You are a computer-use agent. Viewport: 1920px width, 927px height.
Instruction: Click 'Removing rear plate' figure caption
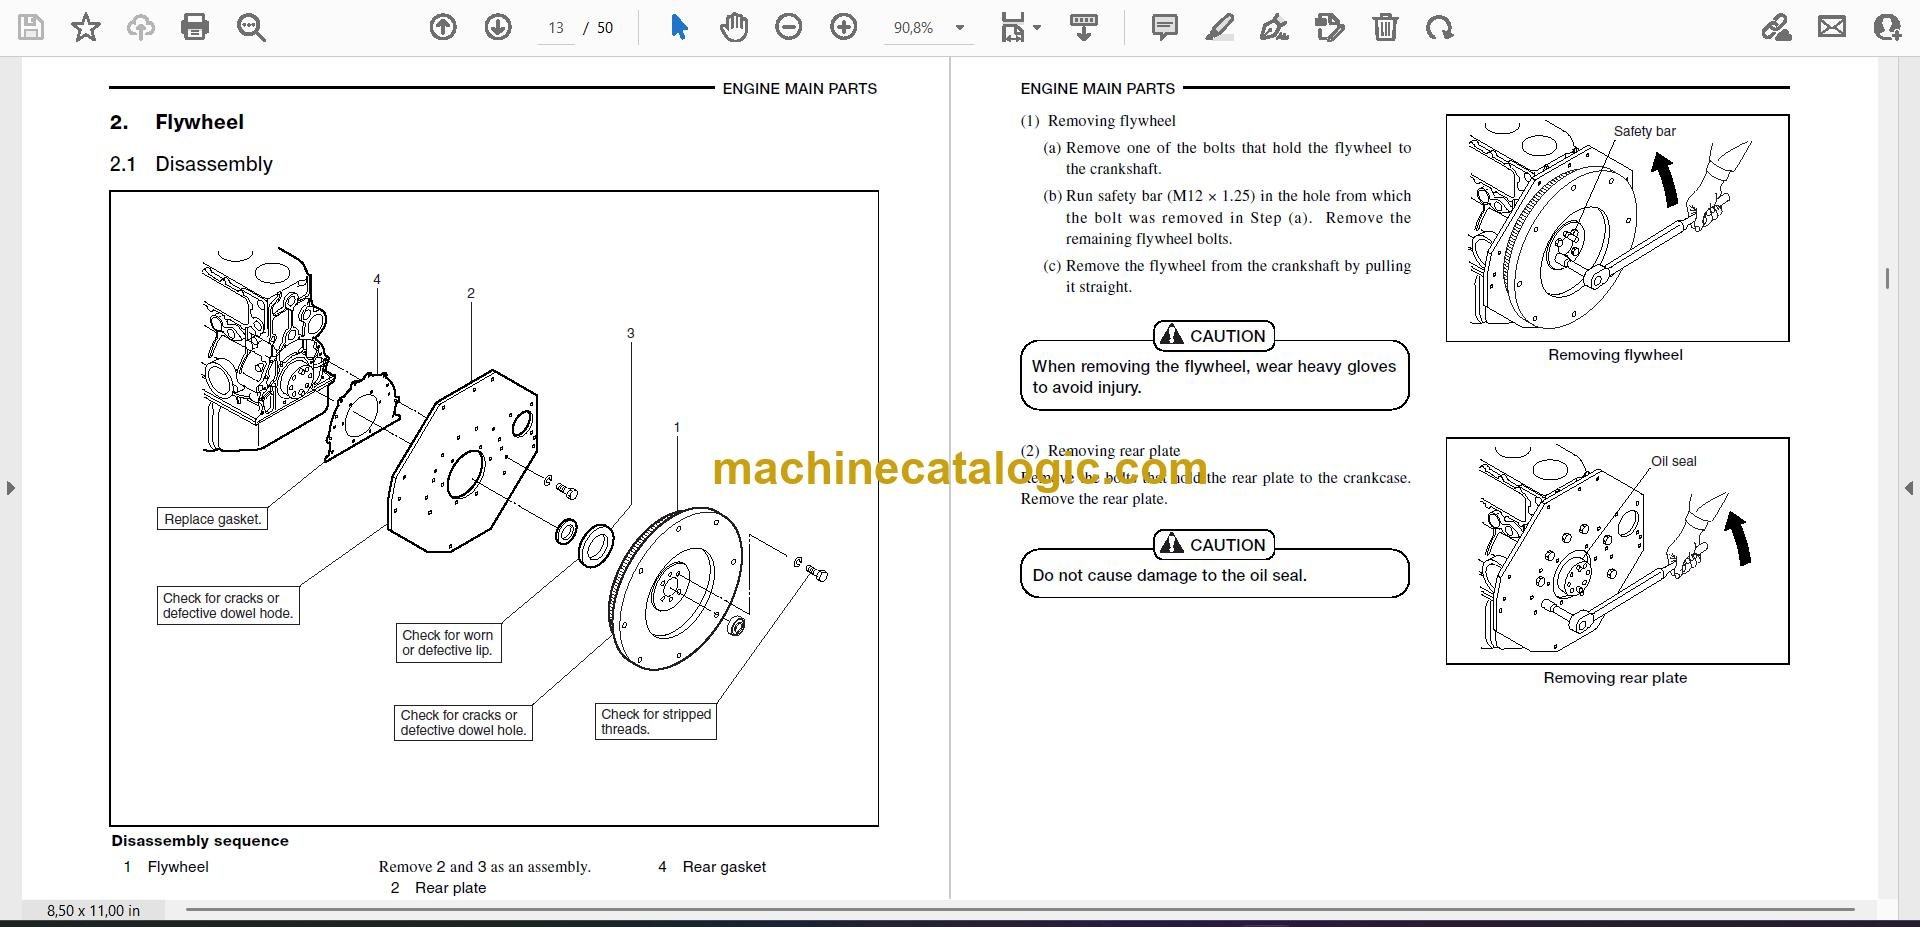click(1615, 678)
